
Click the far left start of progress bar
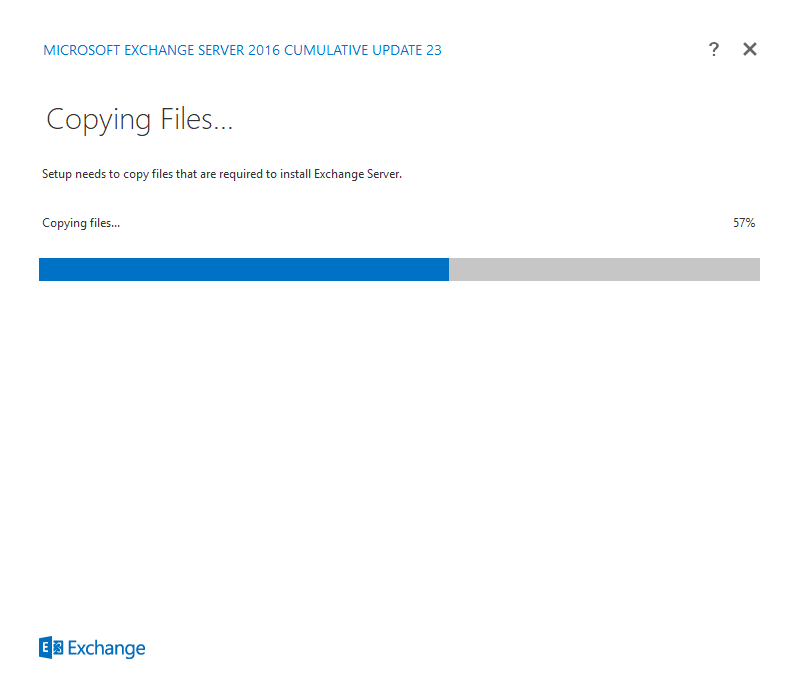coord(42,269)
